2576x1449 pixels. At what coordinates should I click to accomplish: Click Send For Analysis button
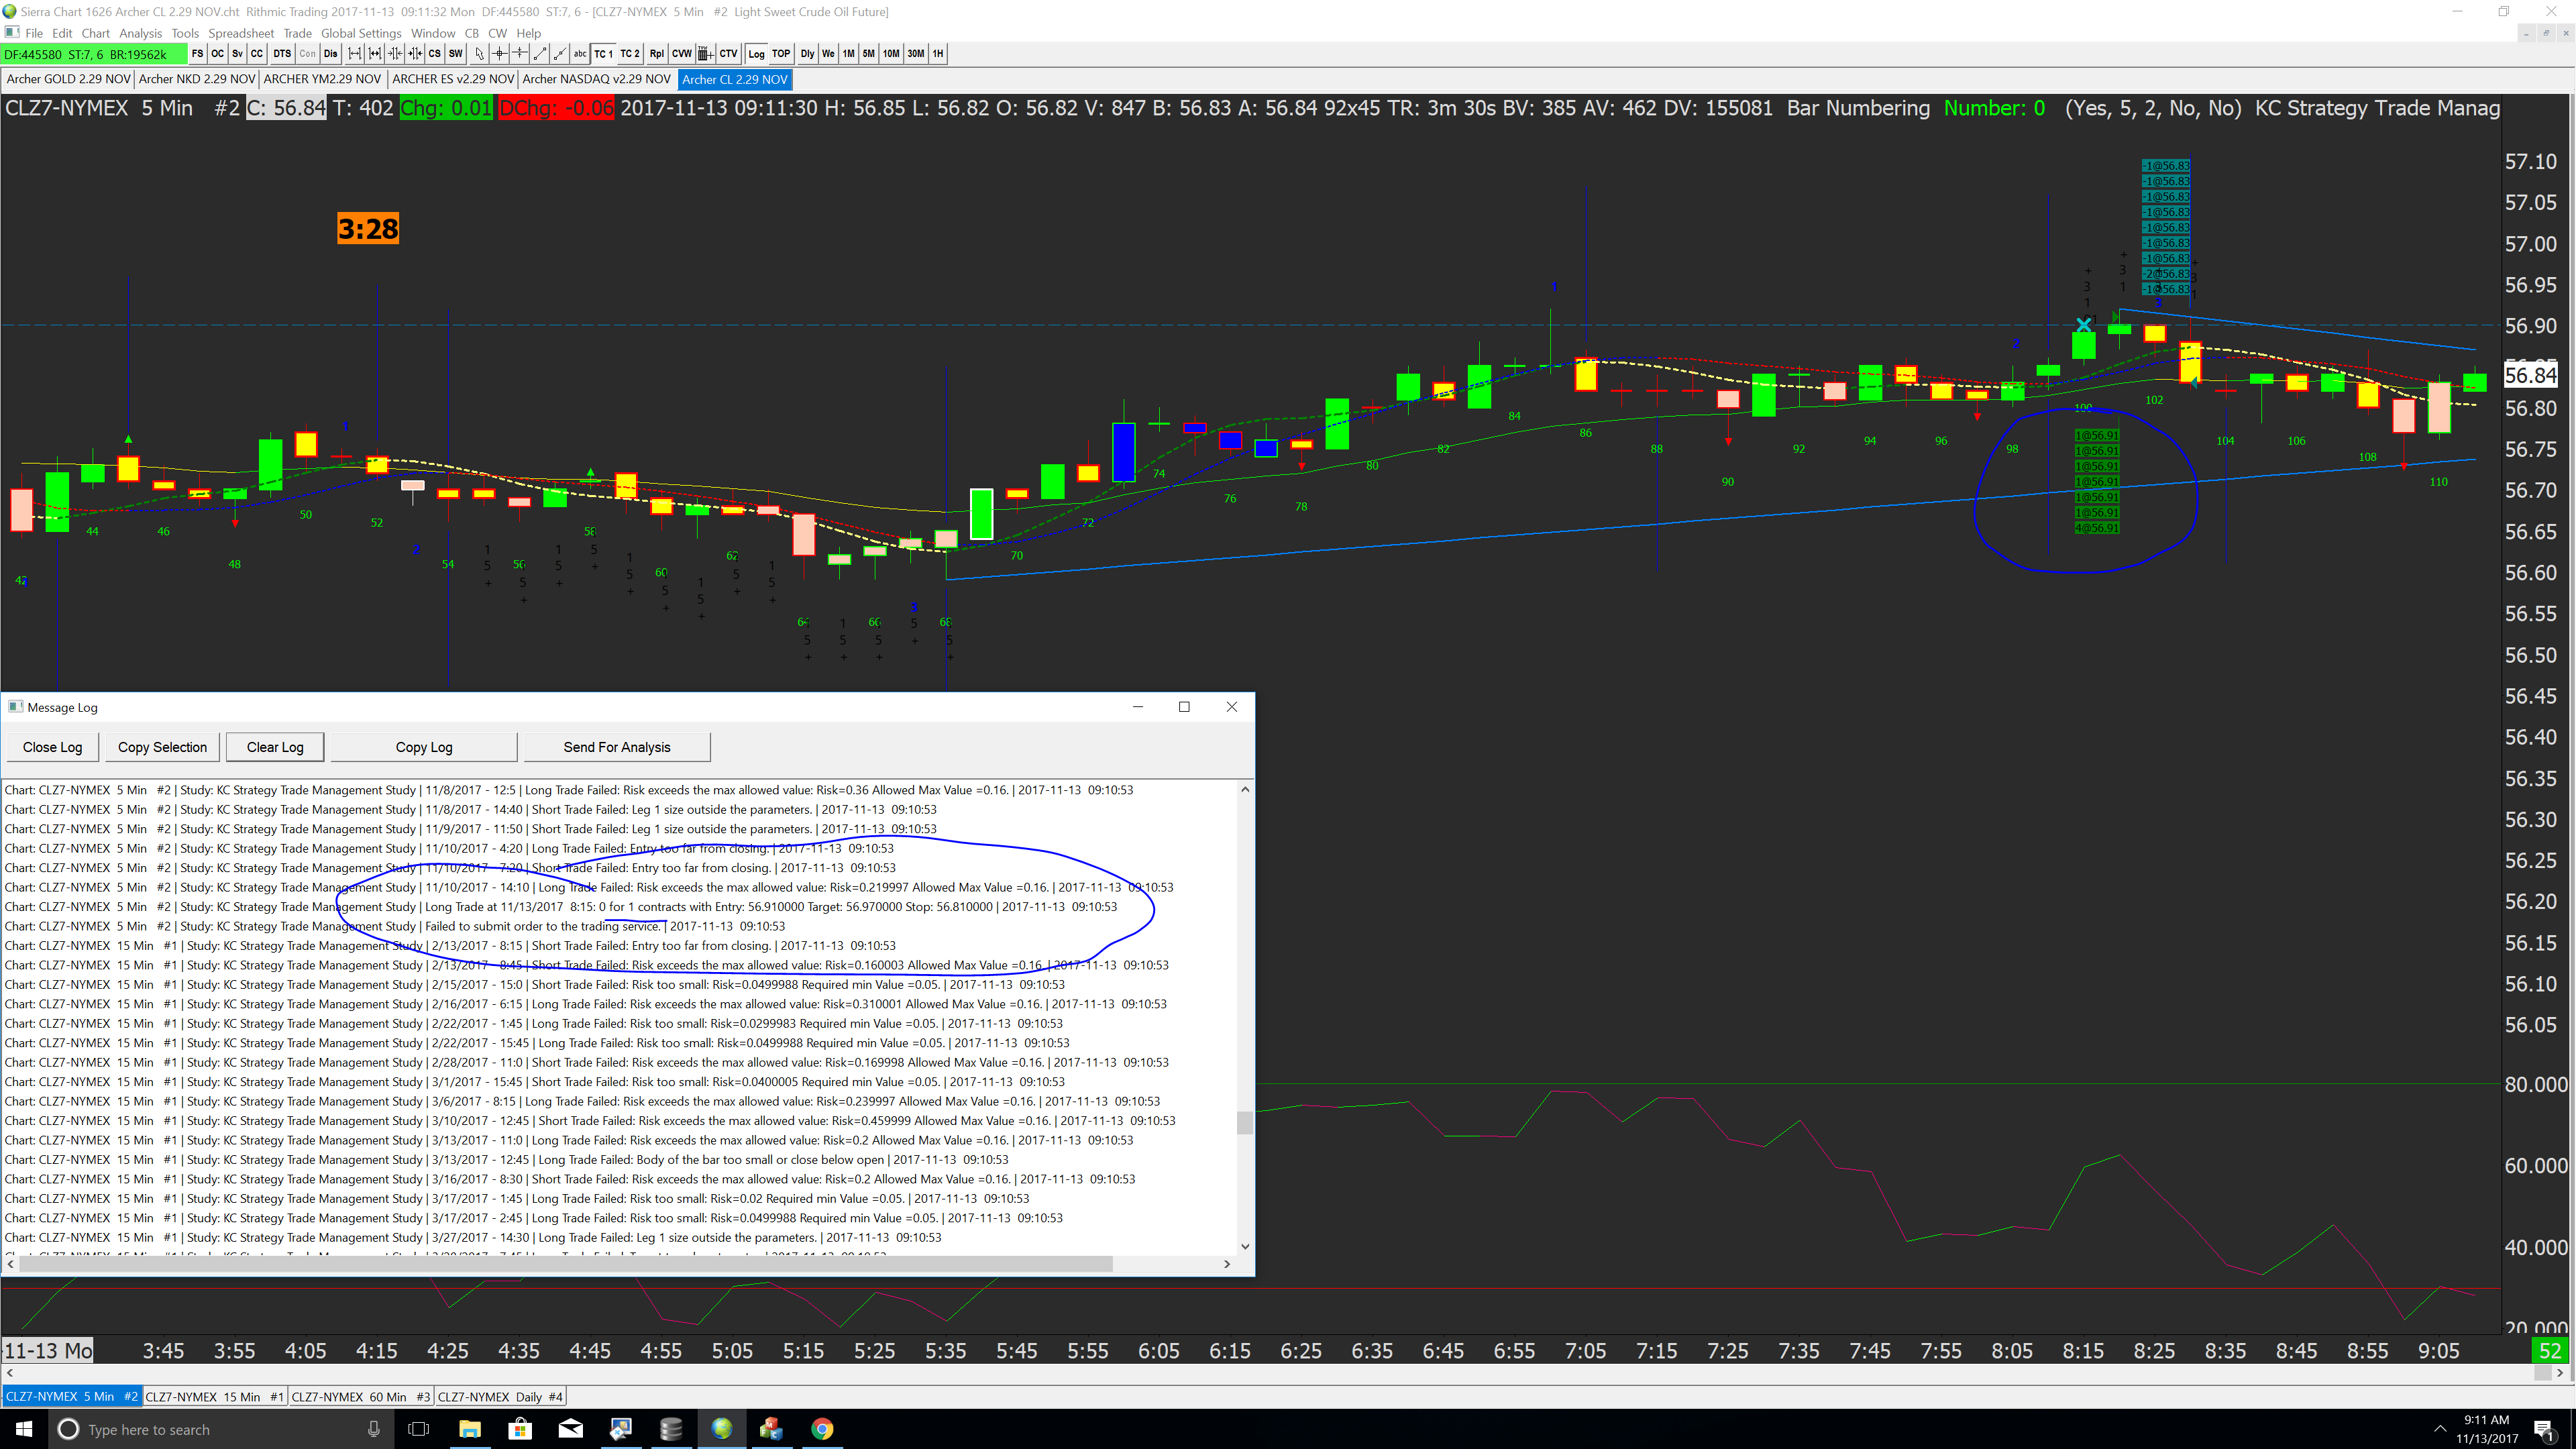tap(616, 747)
